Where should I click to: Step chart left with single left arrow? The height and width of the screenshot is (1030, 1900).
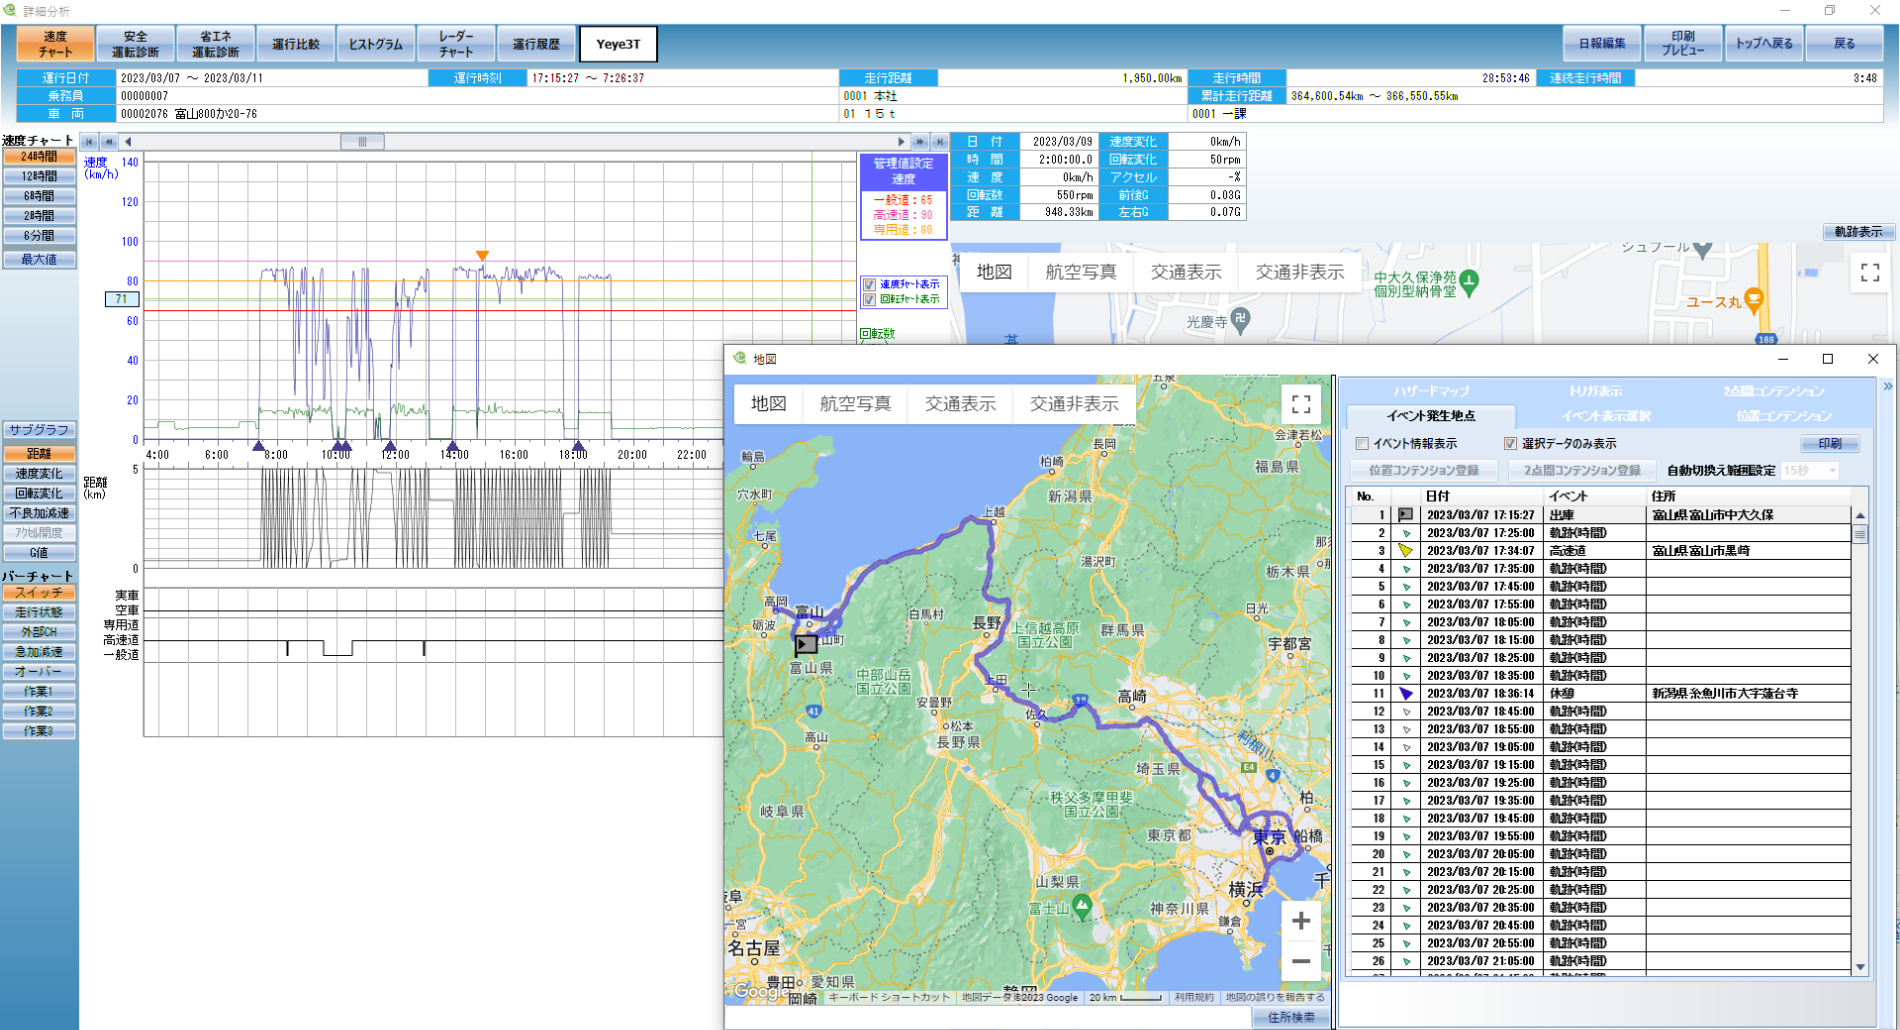click(127, 142)
